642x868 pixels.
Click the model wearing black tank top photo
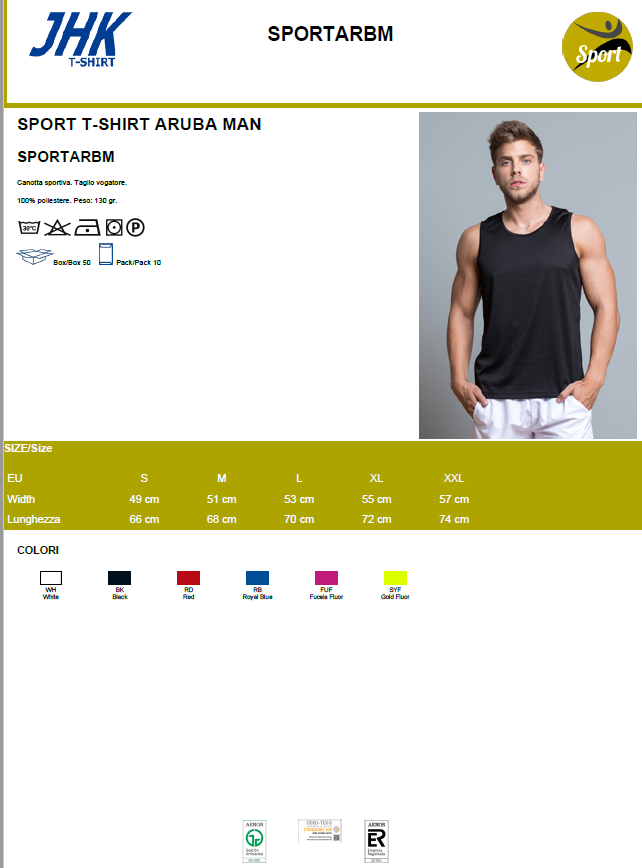pos(527,275)
